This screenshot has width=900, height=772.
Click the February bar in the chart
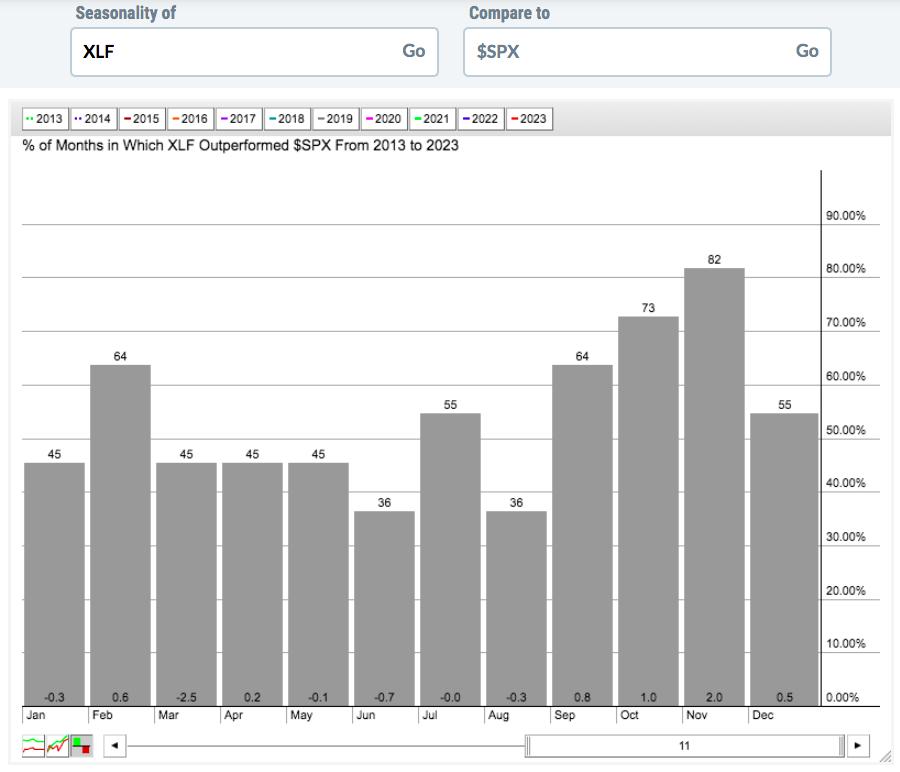(120, 534)
